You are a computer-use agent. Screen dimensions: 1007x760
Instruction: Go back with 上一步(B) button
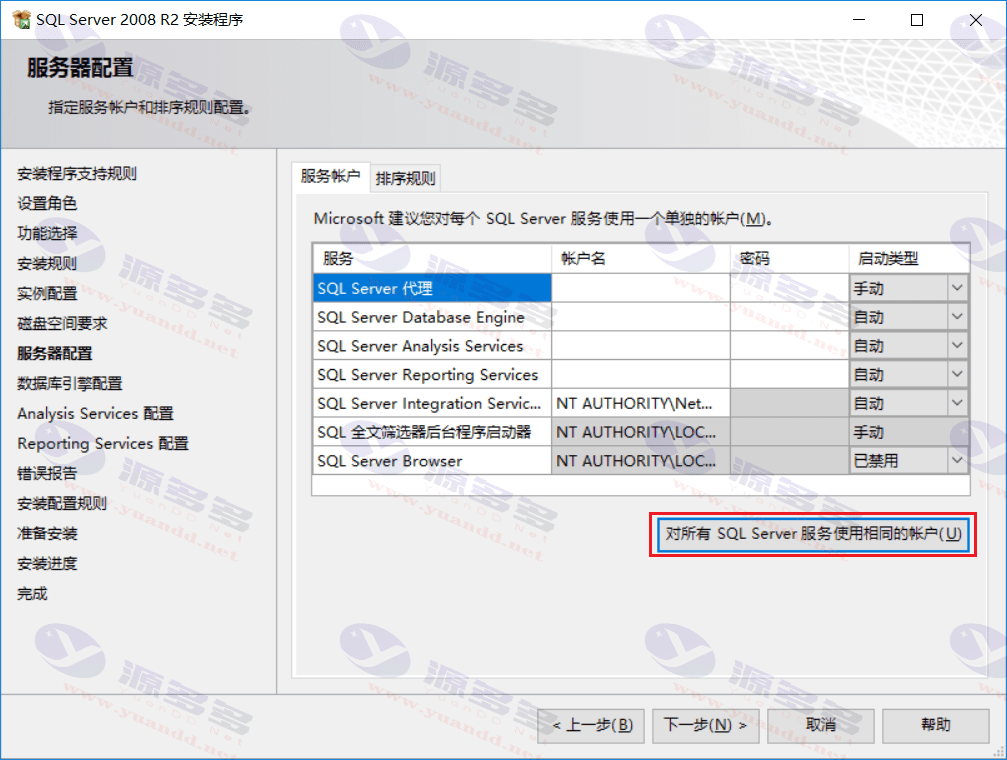tap(591, 725)
